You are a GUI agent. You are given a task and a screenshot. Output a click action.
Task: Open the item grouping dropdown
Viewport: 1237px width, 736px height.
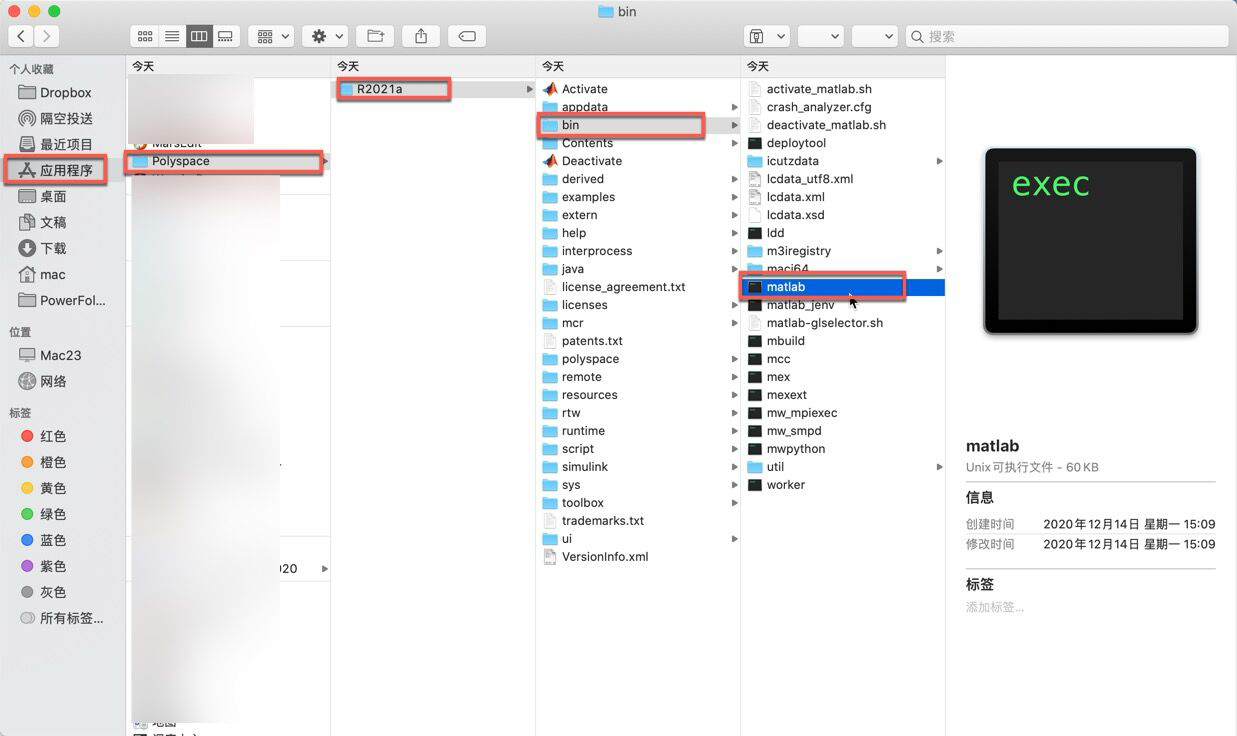(x=273, y=36)
